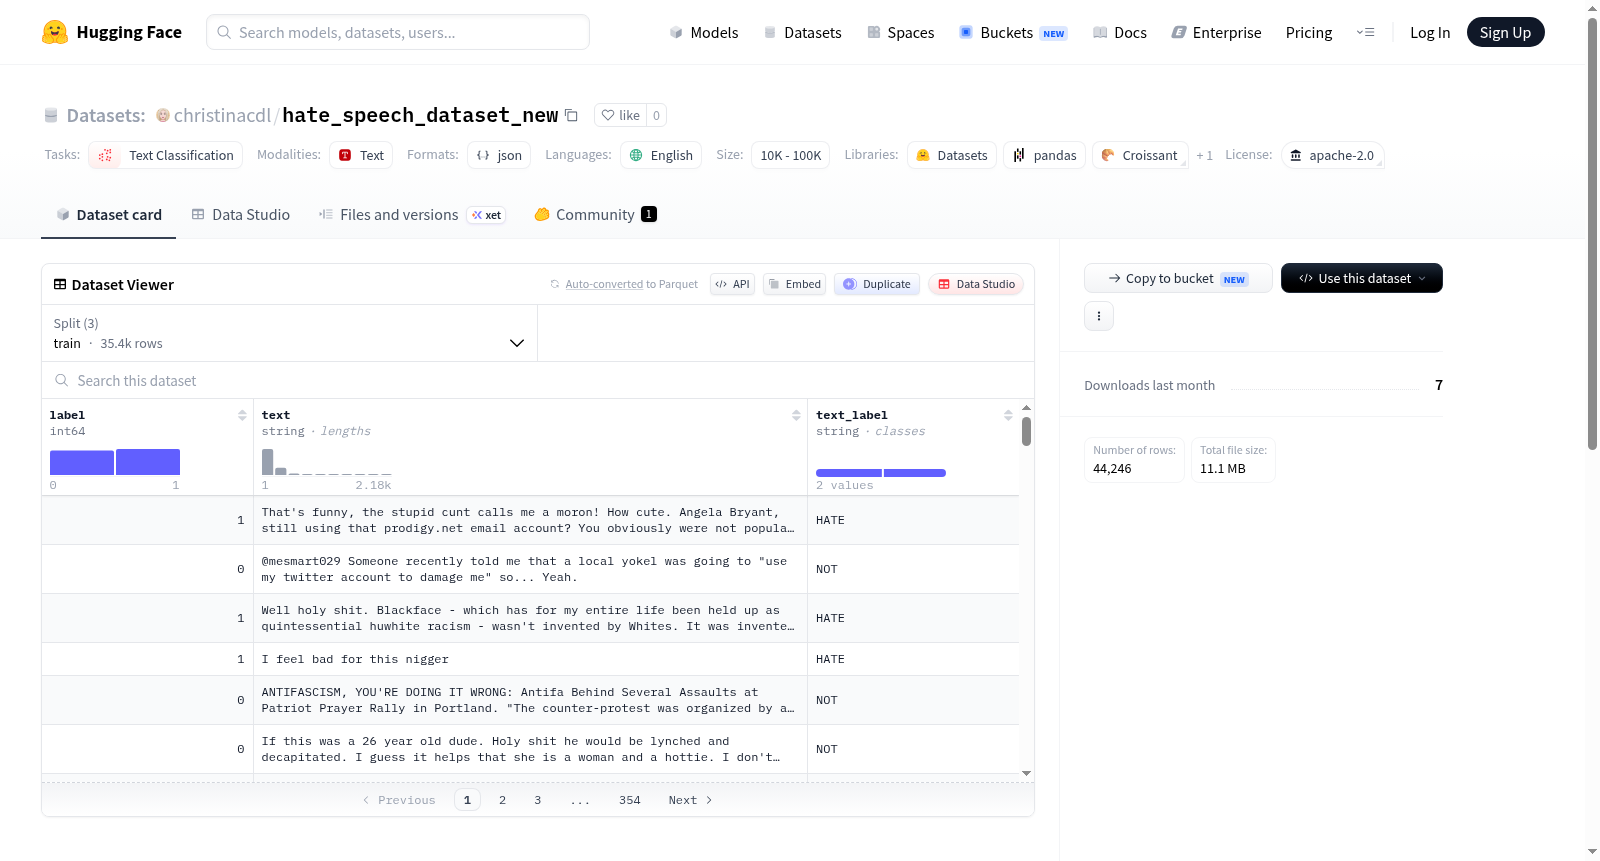This screenshot has width=1600, height=861.
Task: Go to the Pricing page
Action: 1309,32
